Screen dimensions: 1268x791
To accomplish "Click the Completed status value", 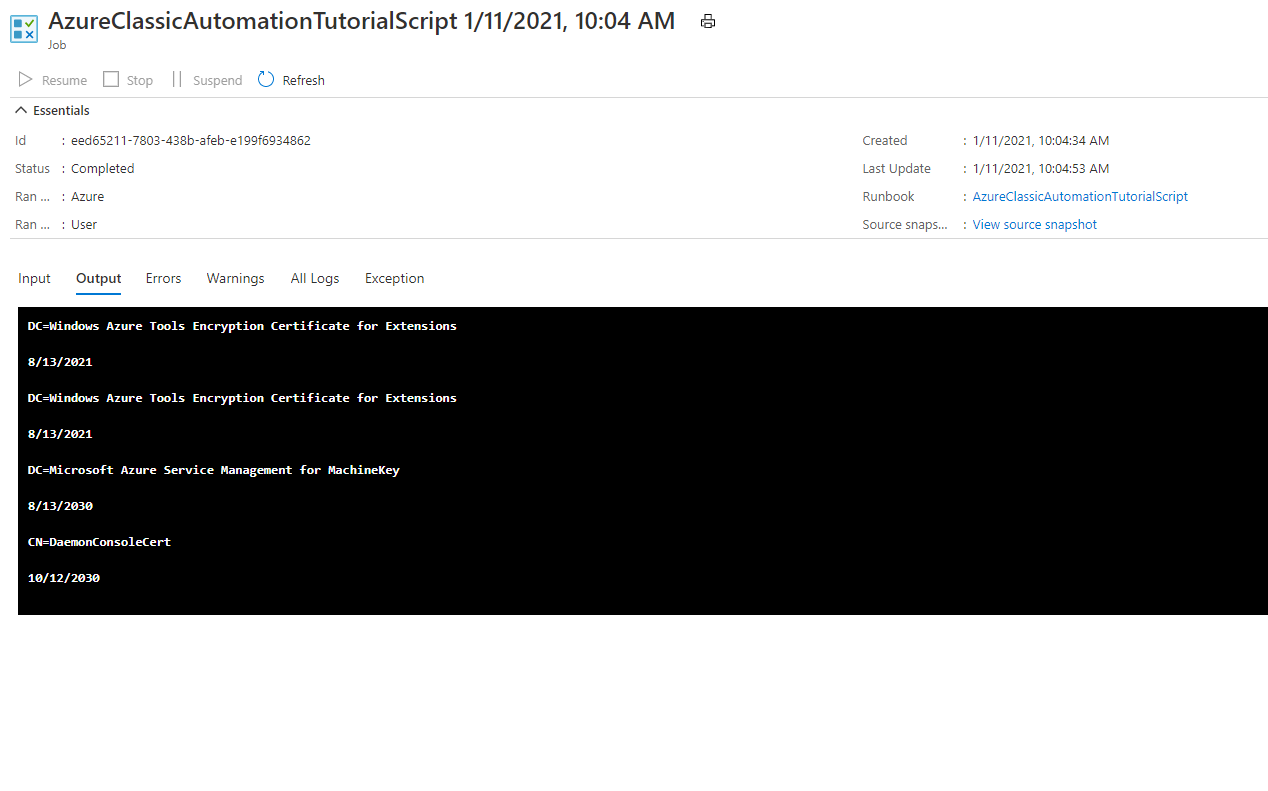I will coord(102,169).
